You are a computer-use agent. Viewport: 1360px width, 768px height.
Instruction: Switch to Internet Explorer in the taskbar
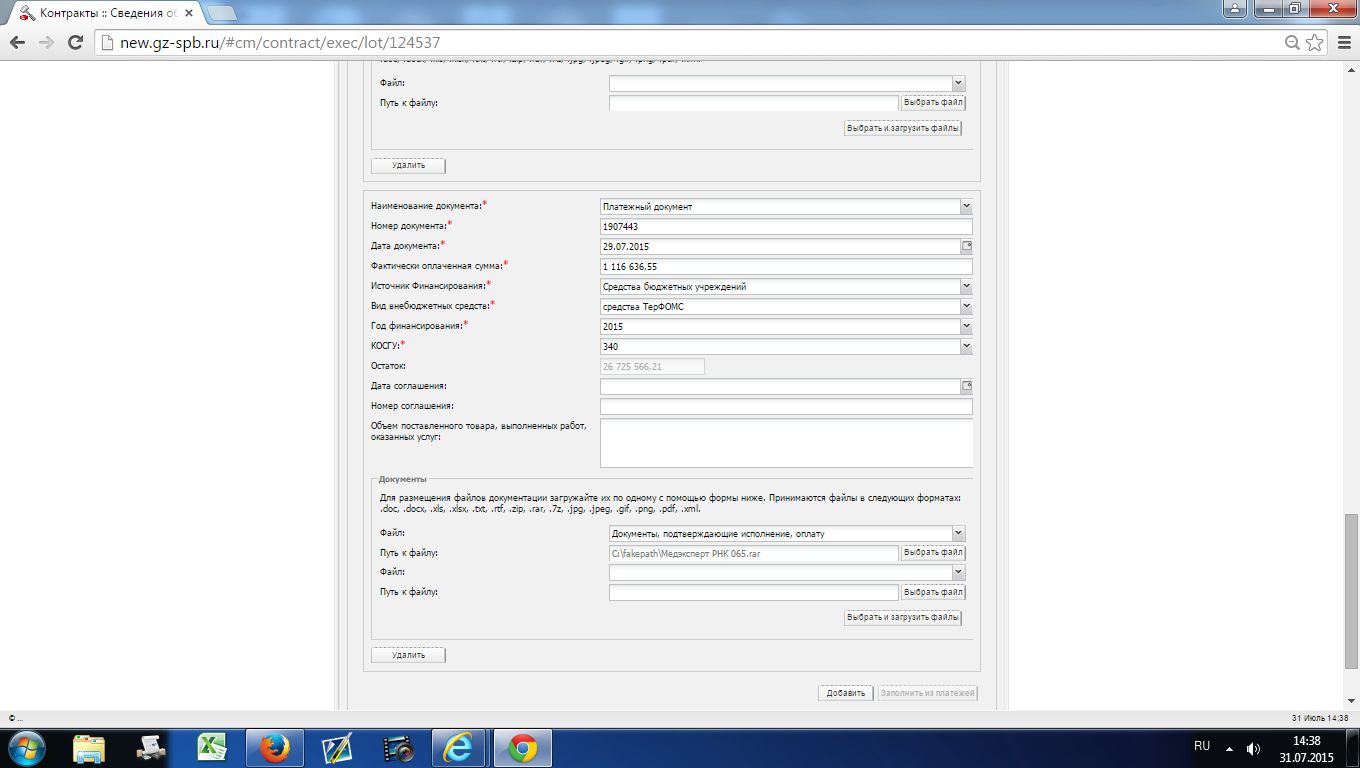[x=461, y=747]
